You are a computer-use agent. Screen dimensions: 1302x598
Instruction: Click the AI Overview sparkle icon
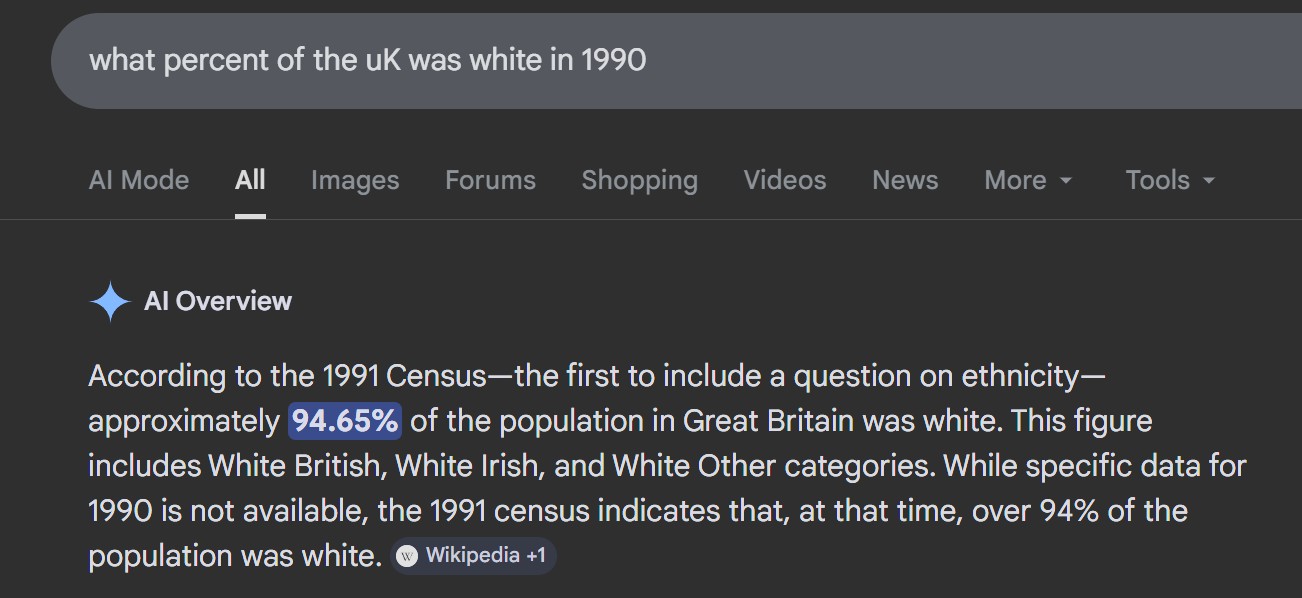click(109, 301)
